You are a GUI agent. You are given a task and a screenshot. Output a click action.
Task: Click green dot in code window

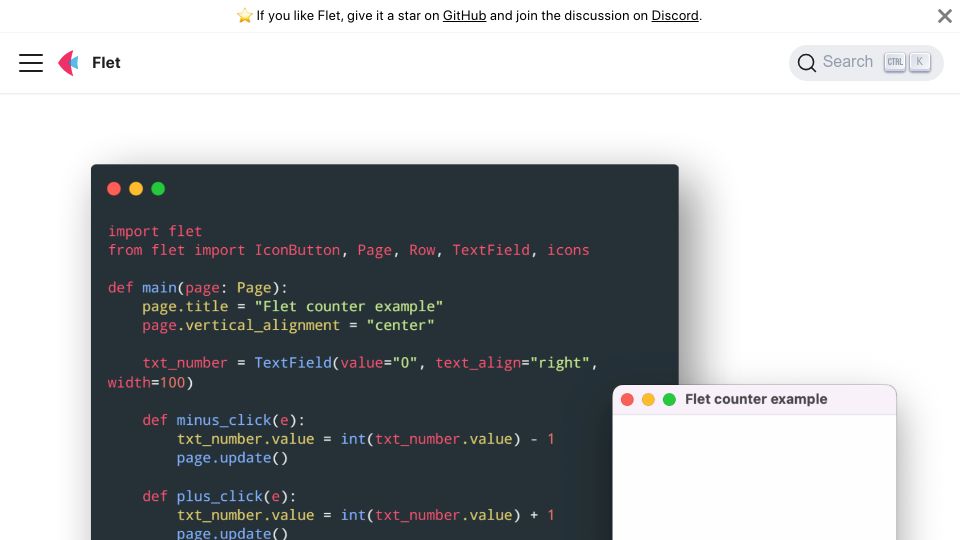pos(158,189)
